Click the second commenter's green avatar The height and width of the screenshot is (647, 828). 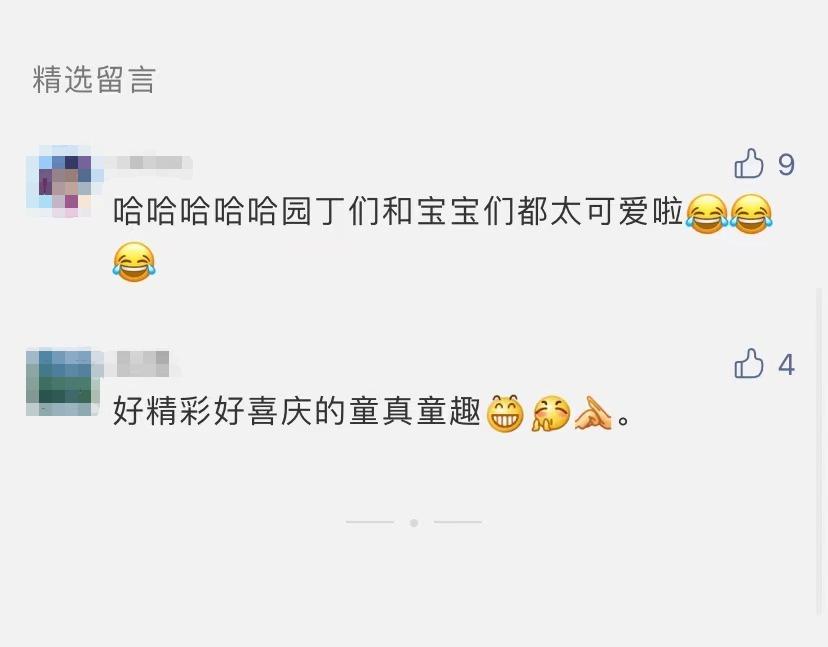pos(62,382)
